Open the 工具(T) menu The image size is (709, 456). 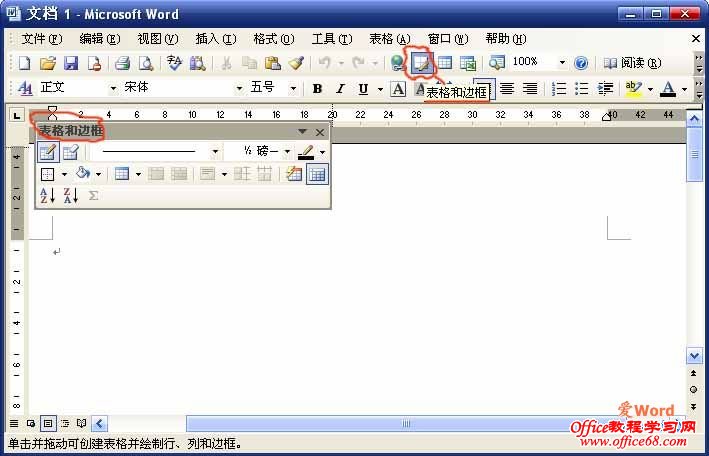331,39
